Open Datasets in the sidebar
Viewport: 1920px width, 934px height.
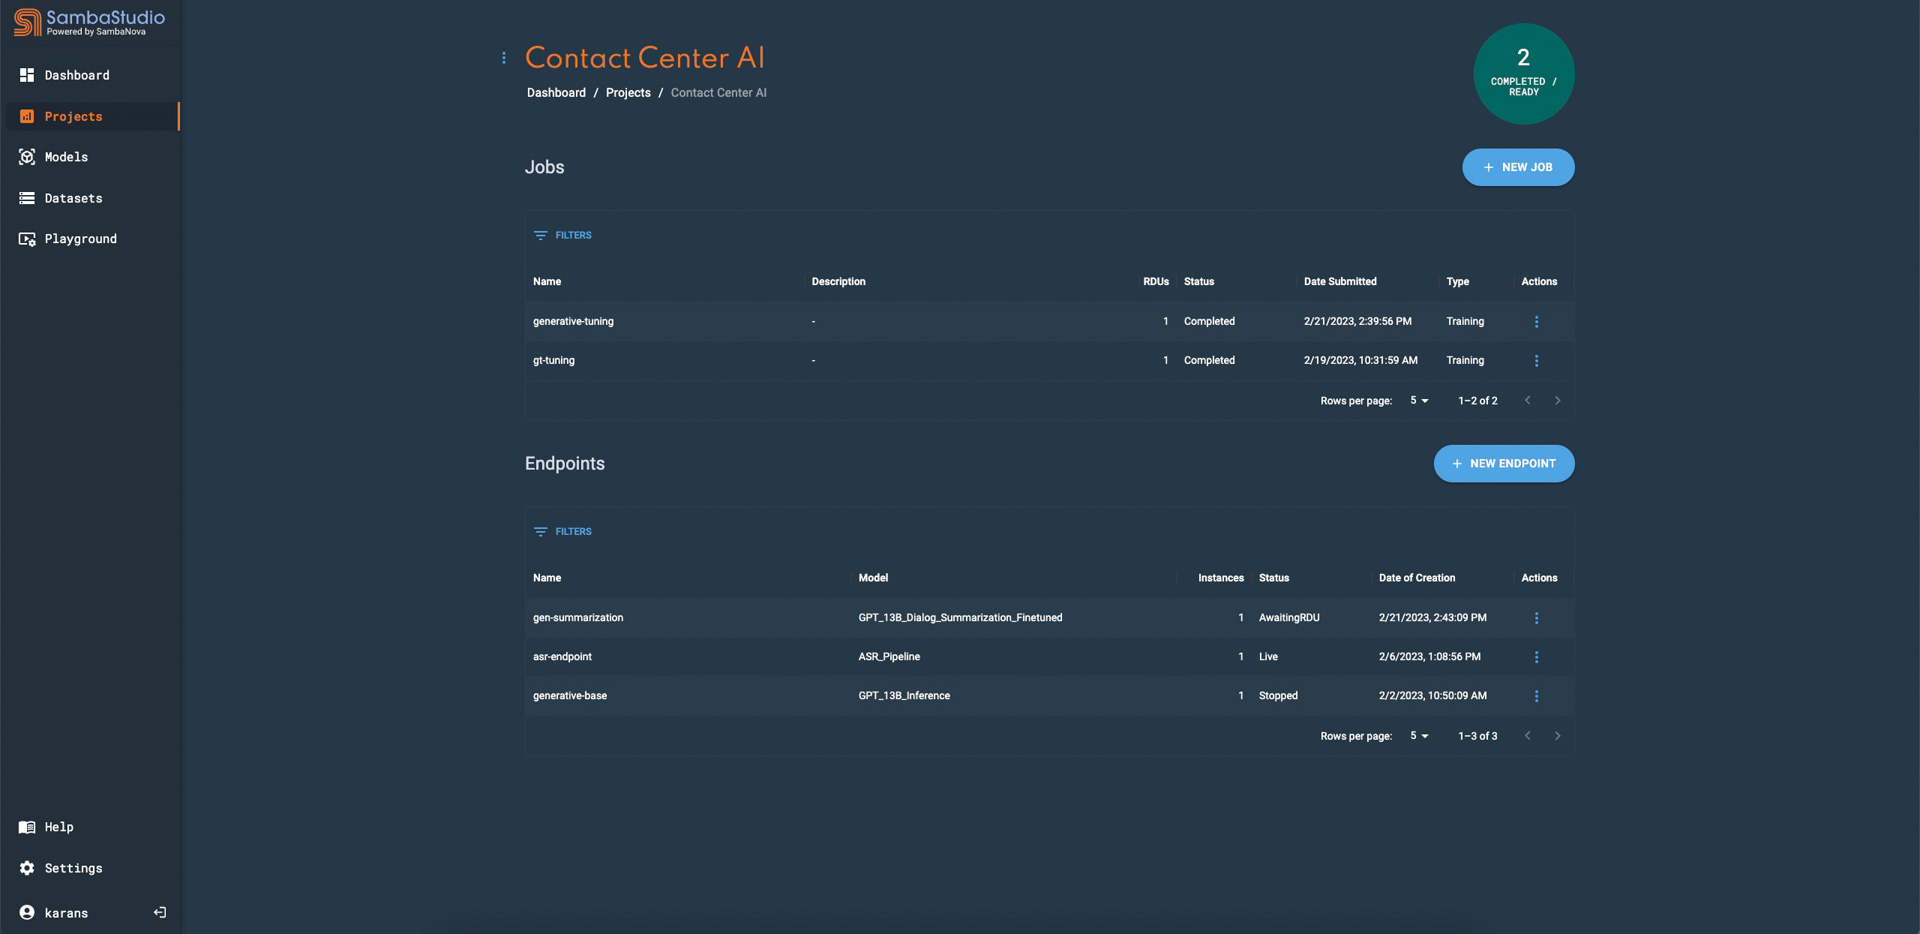(73, 198)
